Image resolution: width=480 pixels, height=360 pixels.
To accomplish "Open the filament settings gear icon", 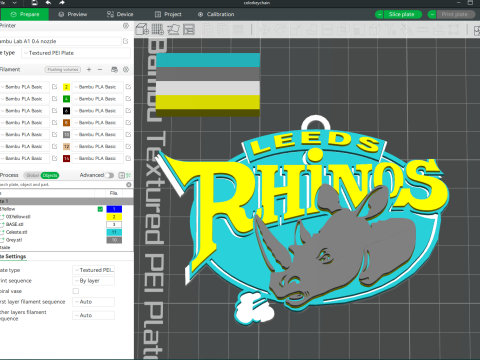I will pyautogui.click(x=126, y=69).
